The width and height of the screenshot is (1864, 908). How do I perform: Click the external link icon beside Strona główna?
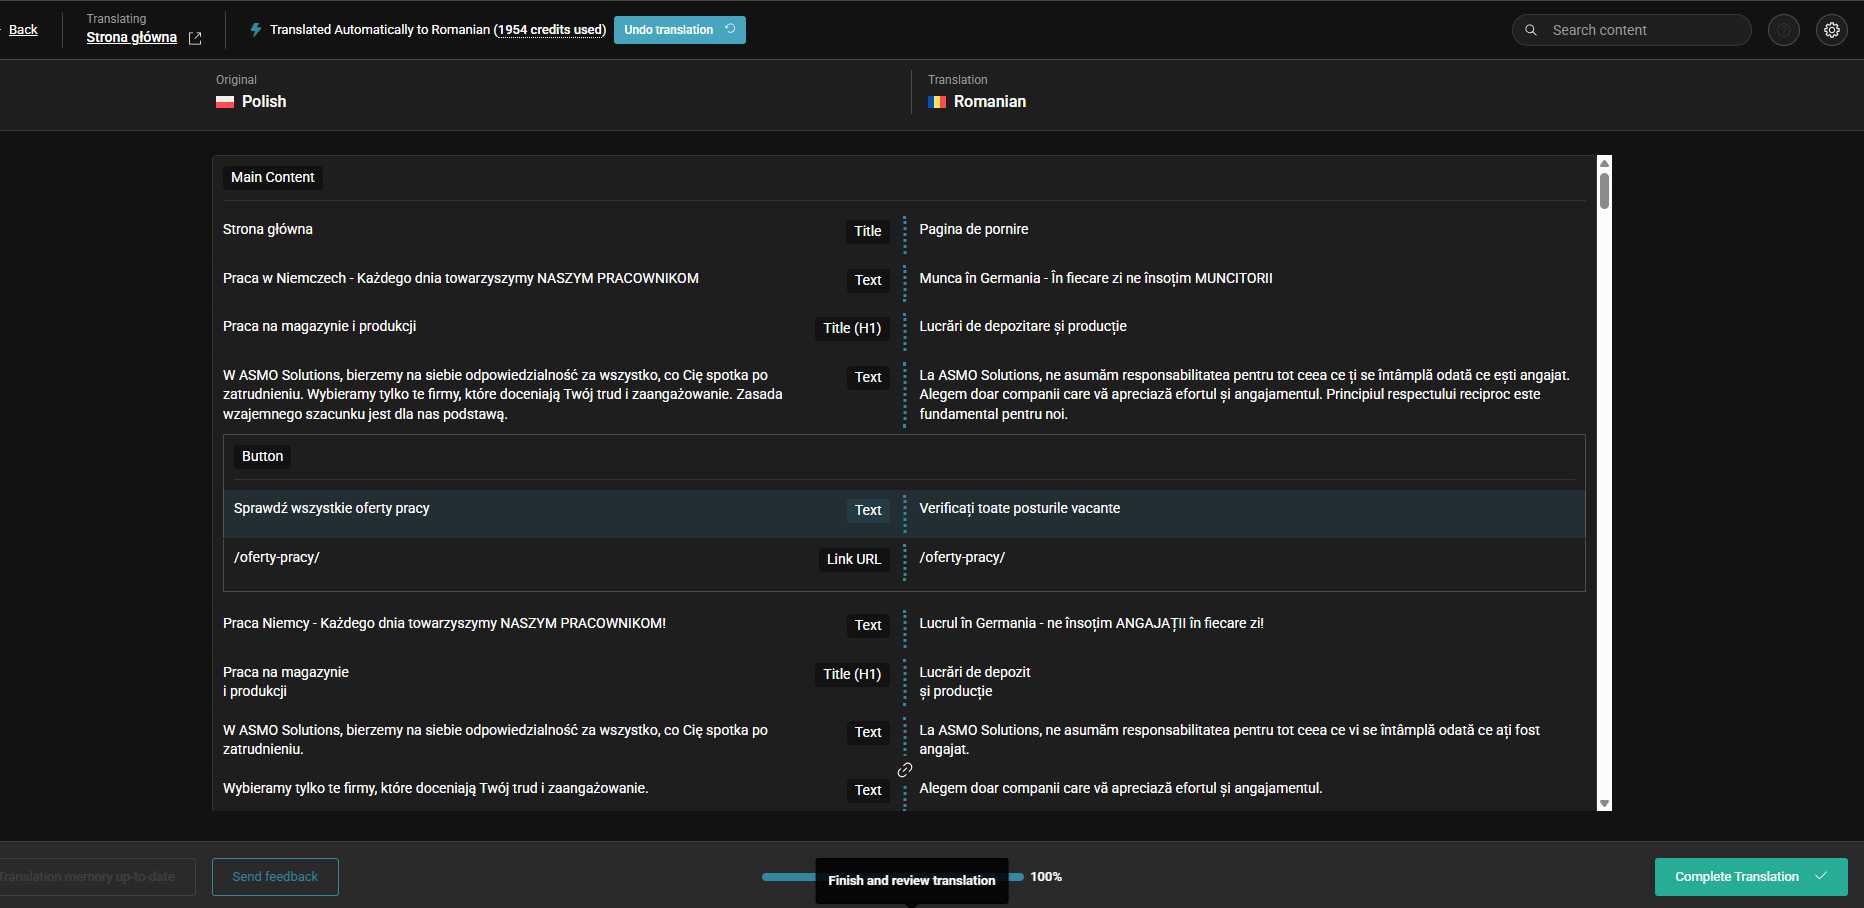pos(195,38)
